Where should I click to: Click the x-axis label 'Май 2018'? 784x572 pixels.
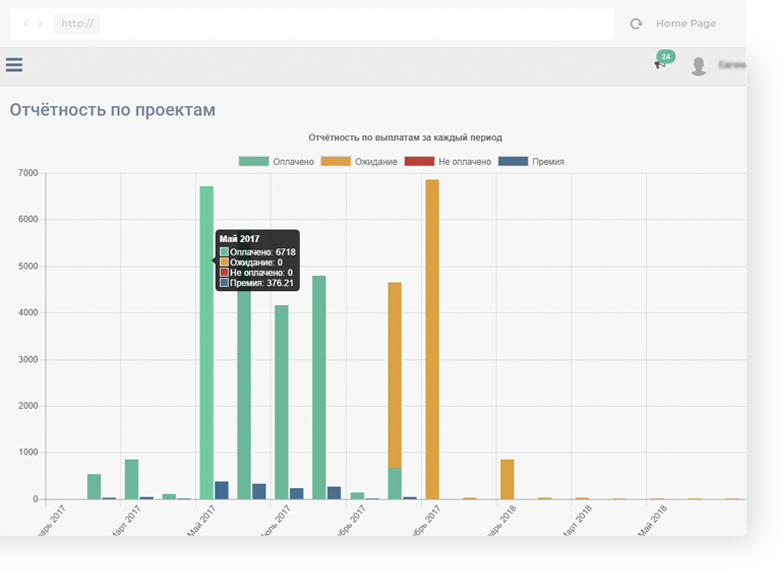(652, 520)
